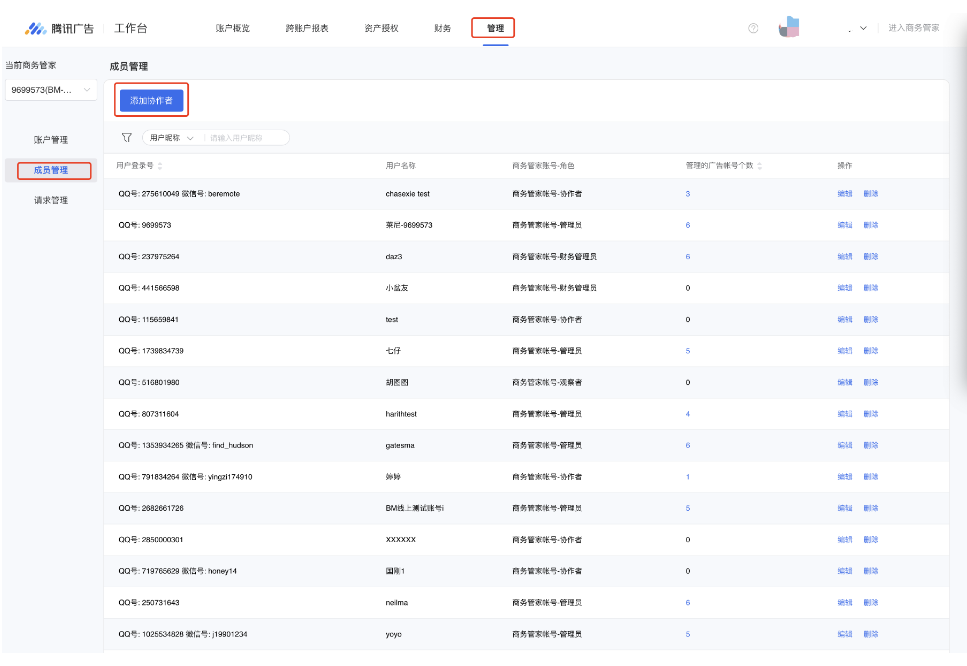This screenshot has width=967, height=666.
Task: Open 请求管理 in the sidebar
Action: 51,200
